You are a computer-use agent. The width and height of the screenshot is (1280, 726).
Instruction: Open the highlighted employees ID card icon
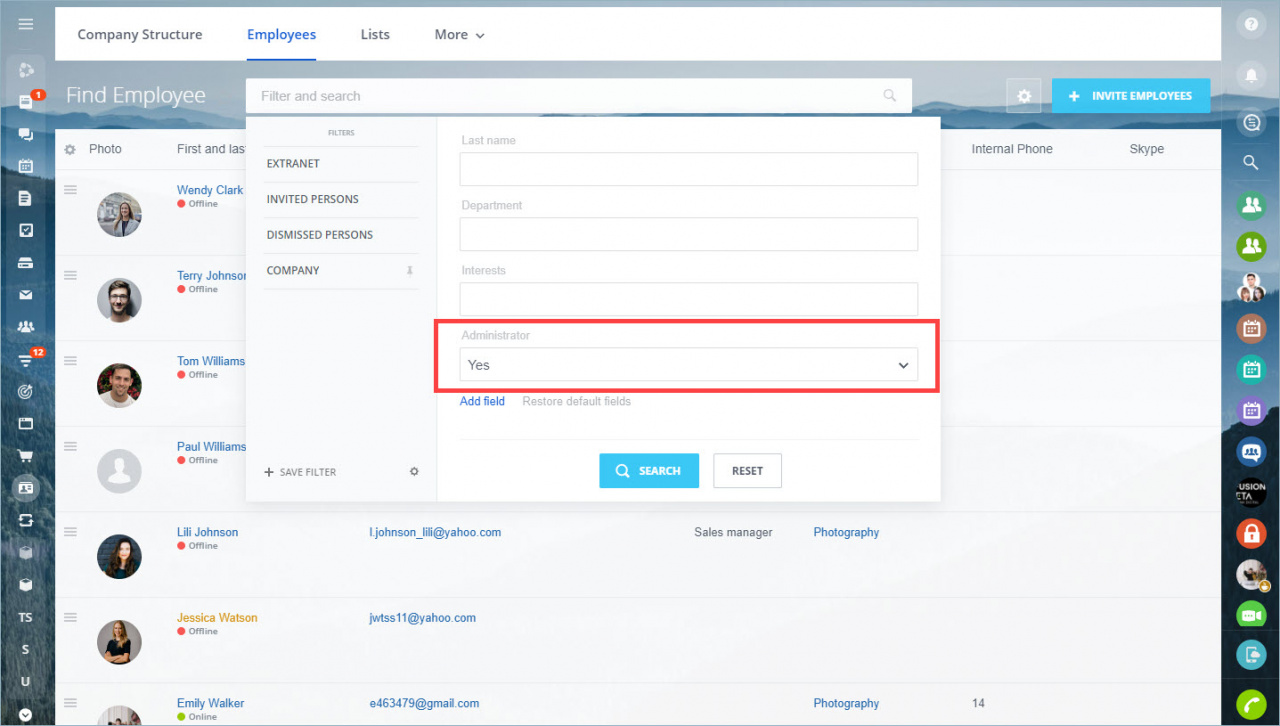26,488
